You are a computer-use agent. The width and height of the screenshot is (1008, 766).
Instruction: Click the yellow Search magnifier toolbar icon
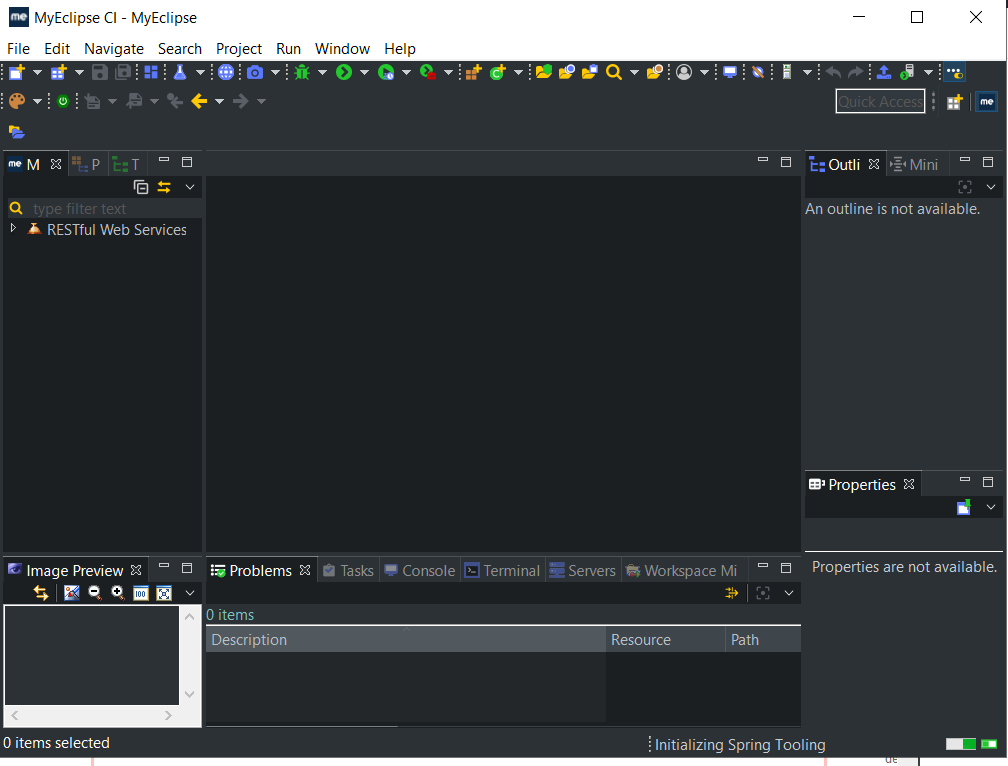pyautogui.click(x=614, y=72)
